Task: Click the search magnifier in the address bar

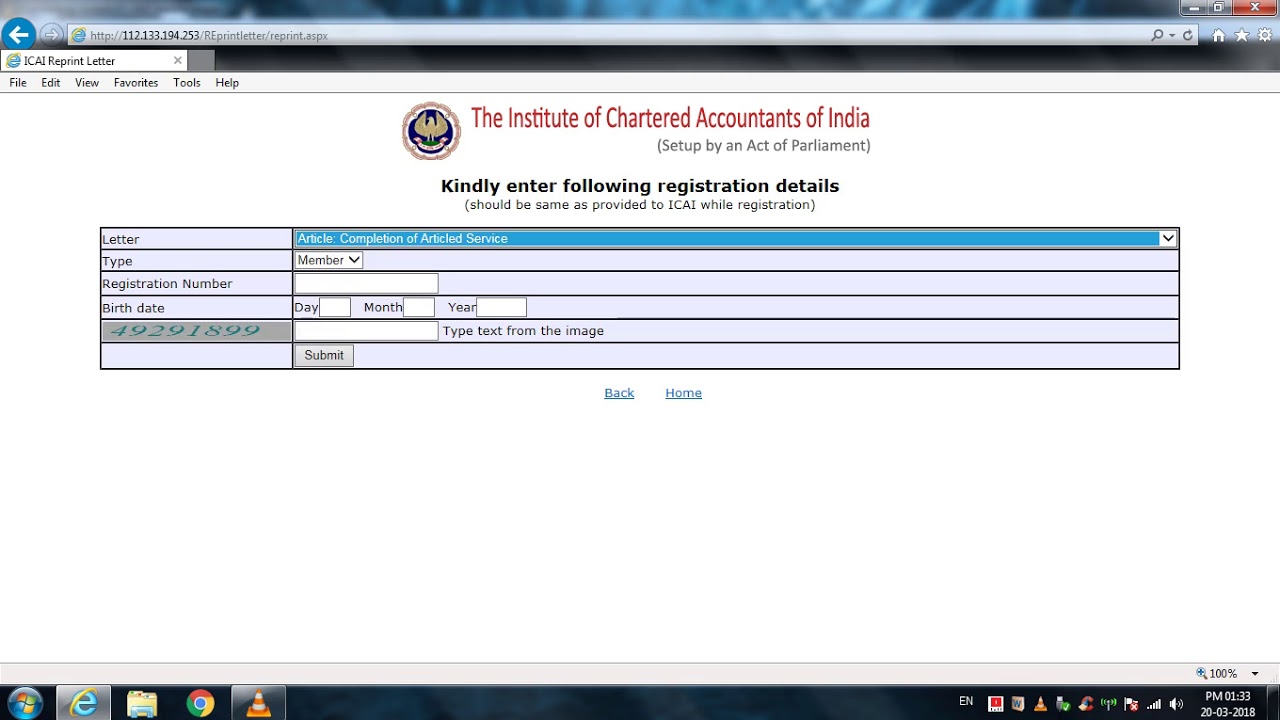Action: (x=1157, y=35)
